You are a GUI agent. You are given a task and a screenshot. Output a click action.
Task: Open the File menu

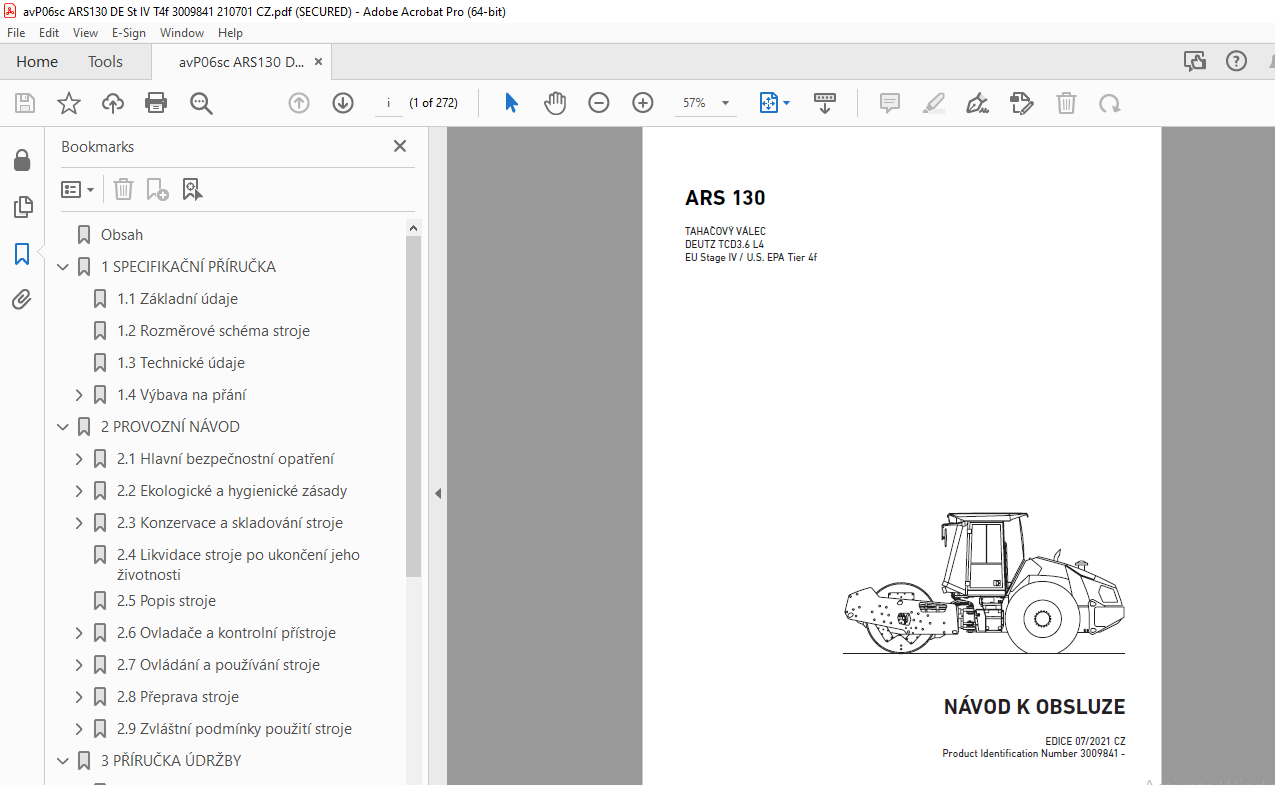16,32
